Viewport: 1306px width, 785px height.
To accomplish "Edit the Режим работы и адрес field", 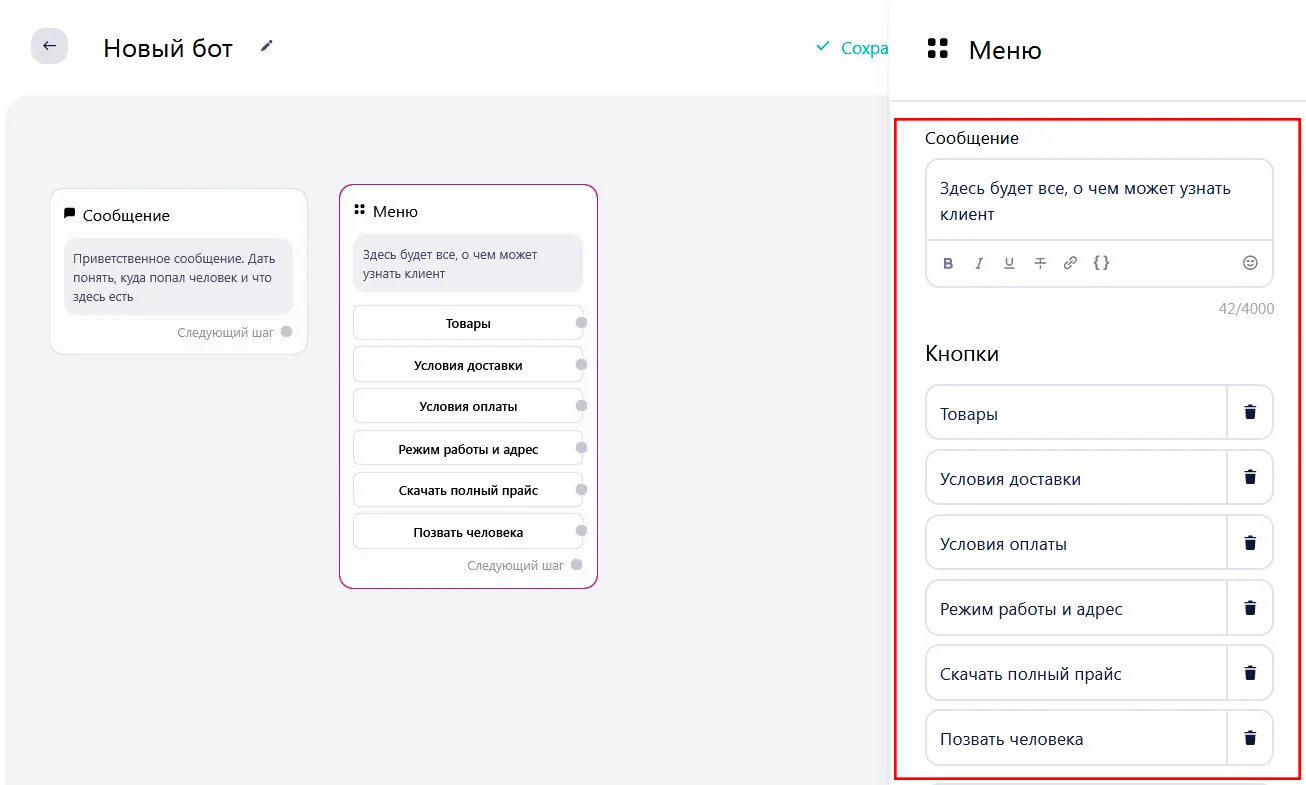I will click(1076, 609).
